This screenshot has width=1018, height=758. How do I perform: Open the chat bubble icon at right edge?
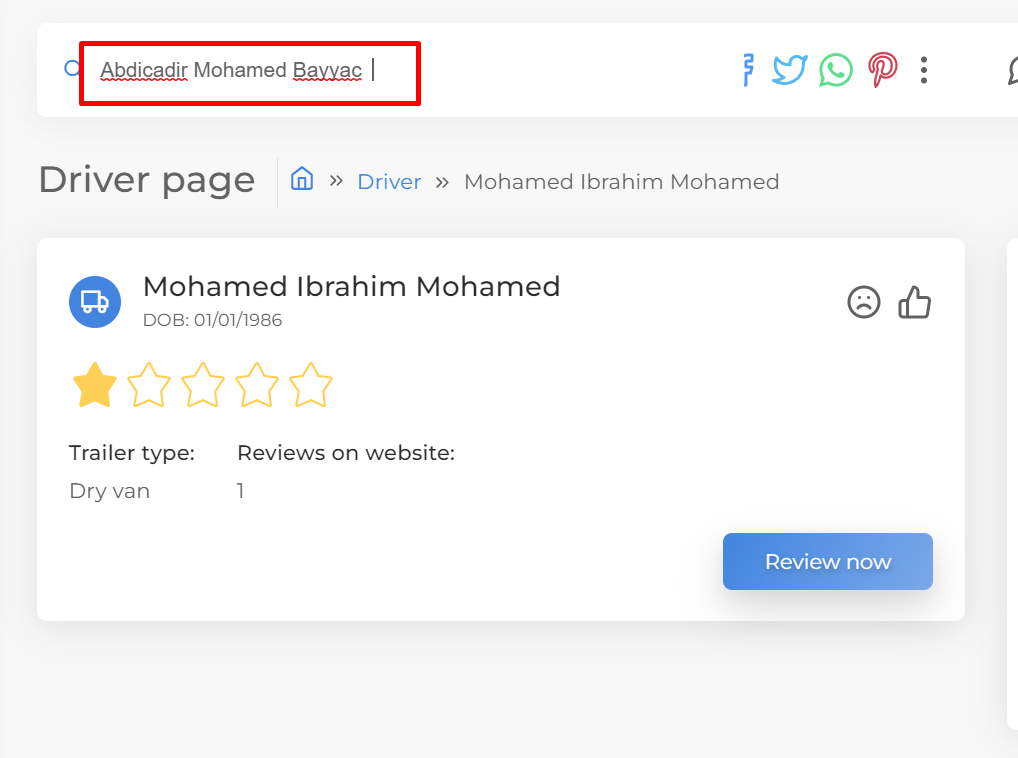[1011, 70]
